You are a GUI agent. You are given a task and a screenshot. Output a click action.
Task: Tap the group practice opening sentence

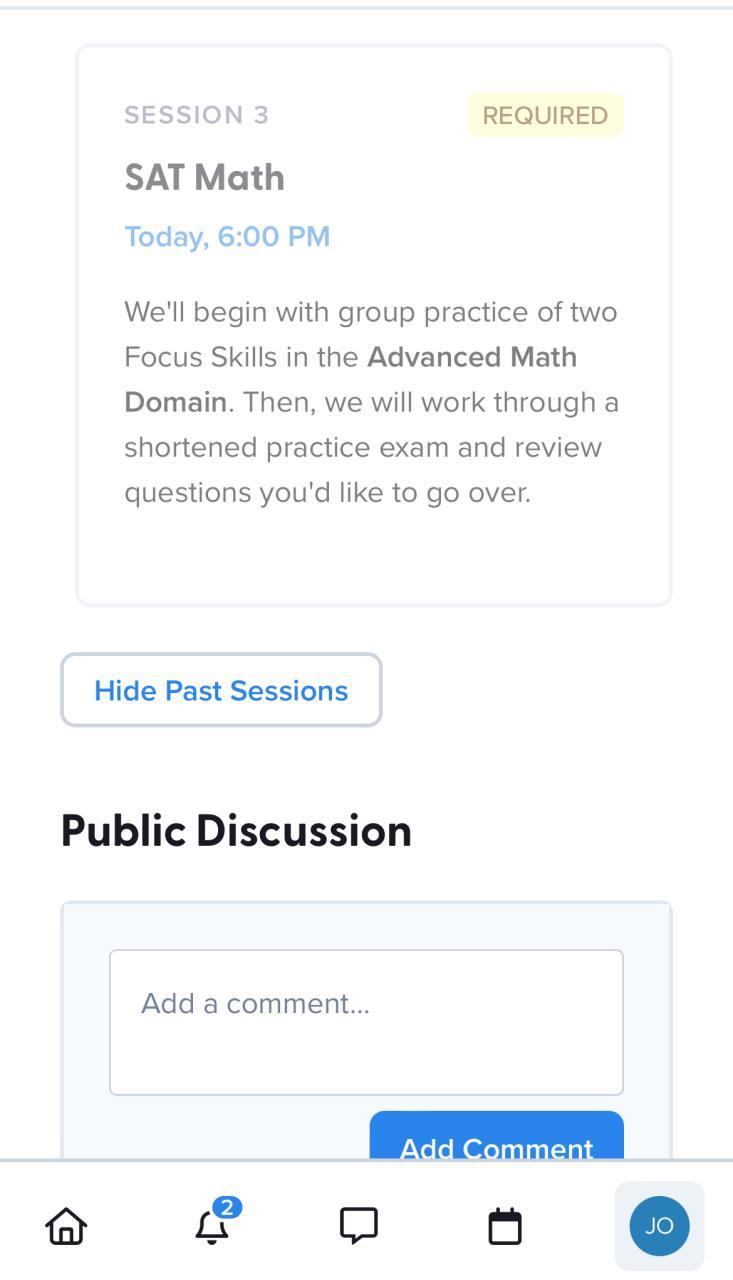point(370,312)
